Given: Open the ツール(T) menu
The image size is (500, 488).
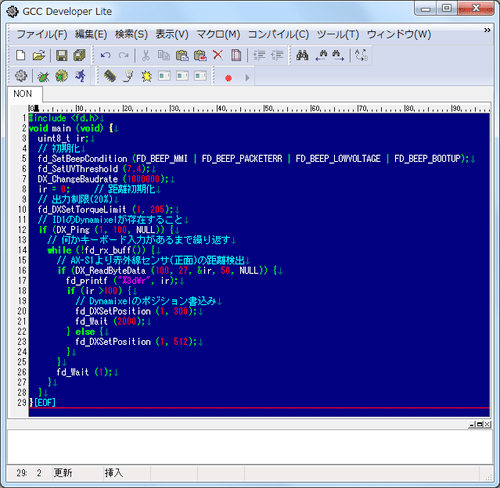Looking at the screenshot, I should (x=338, y=34).
